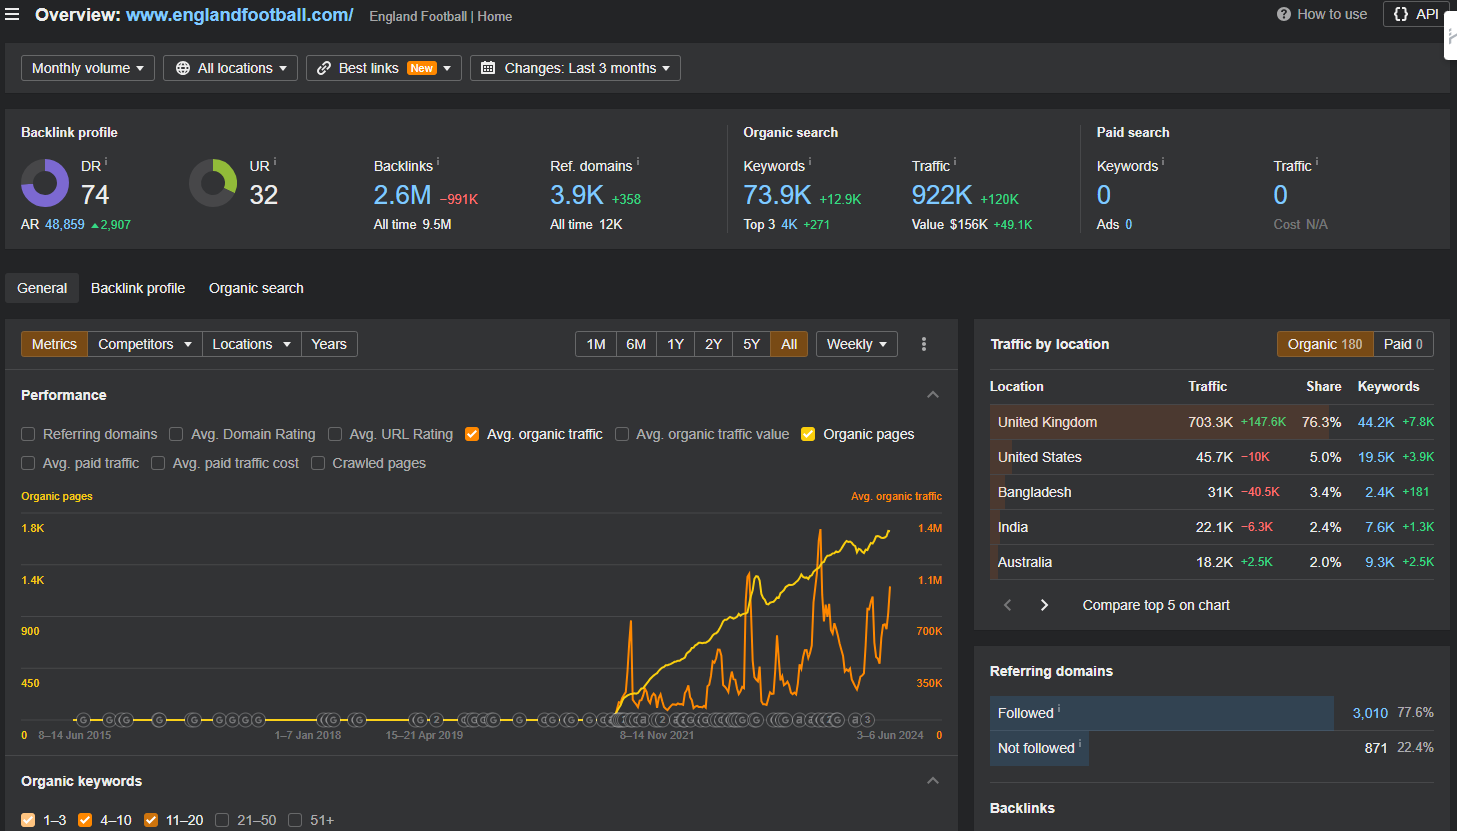Uncheck Avg. organic traffic checkbox
Viewport: 1457px width, 831px height.
pos(472,434)
